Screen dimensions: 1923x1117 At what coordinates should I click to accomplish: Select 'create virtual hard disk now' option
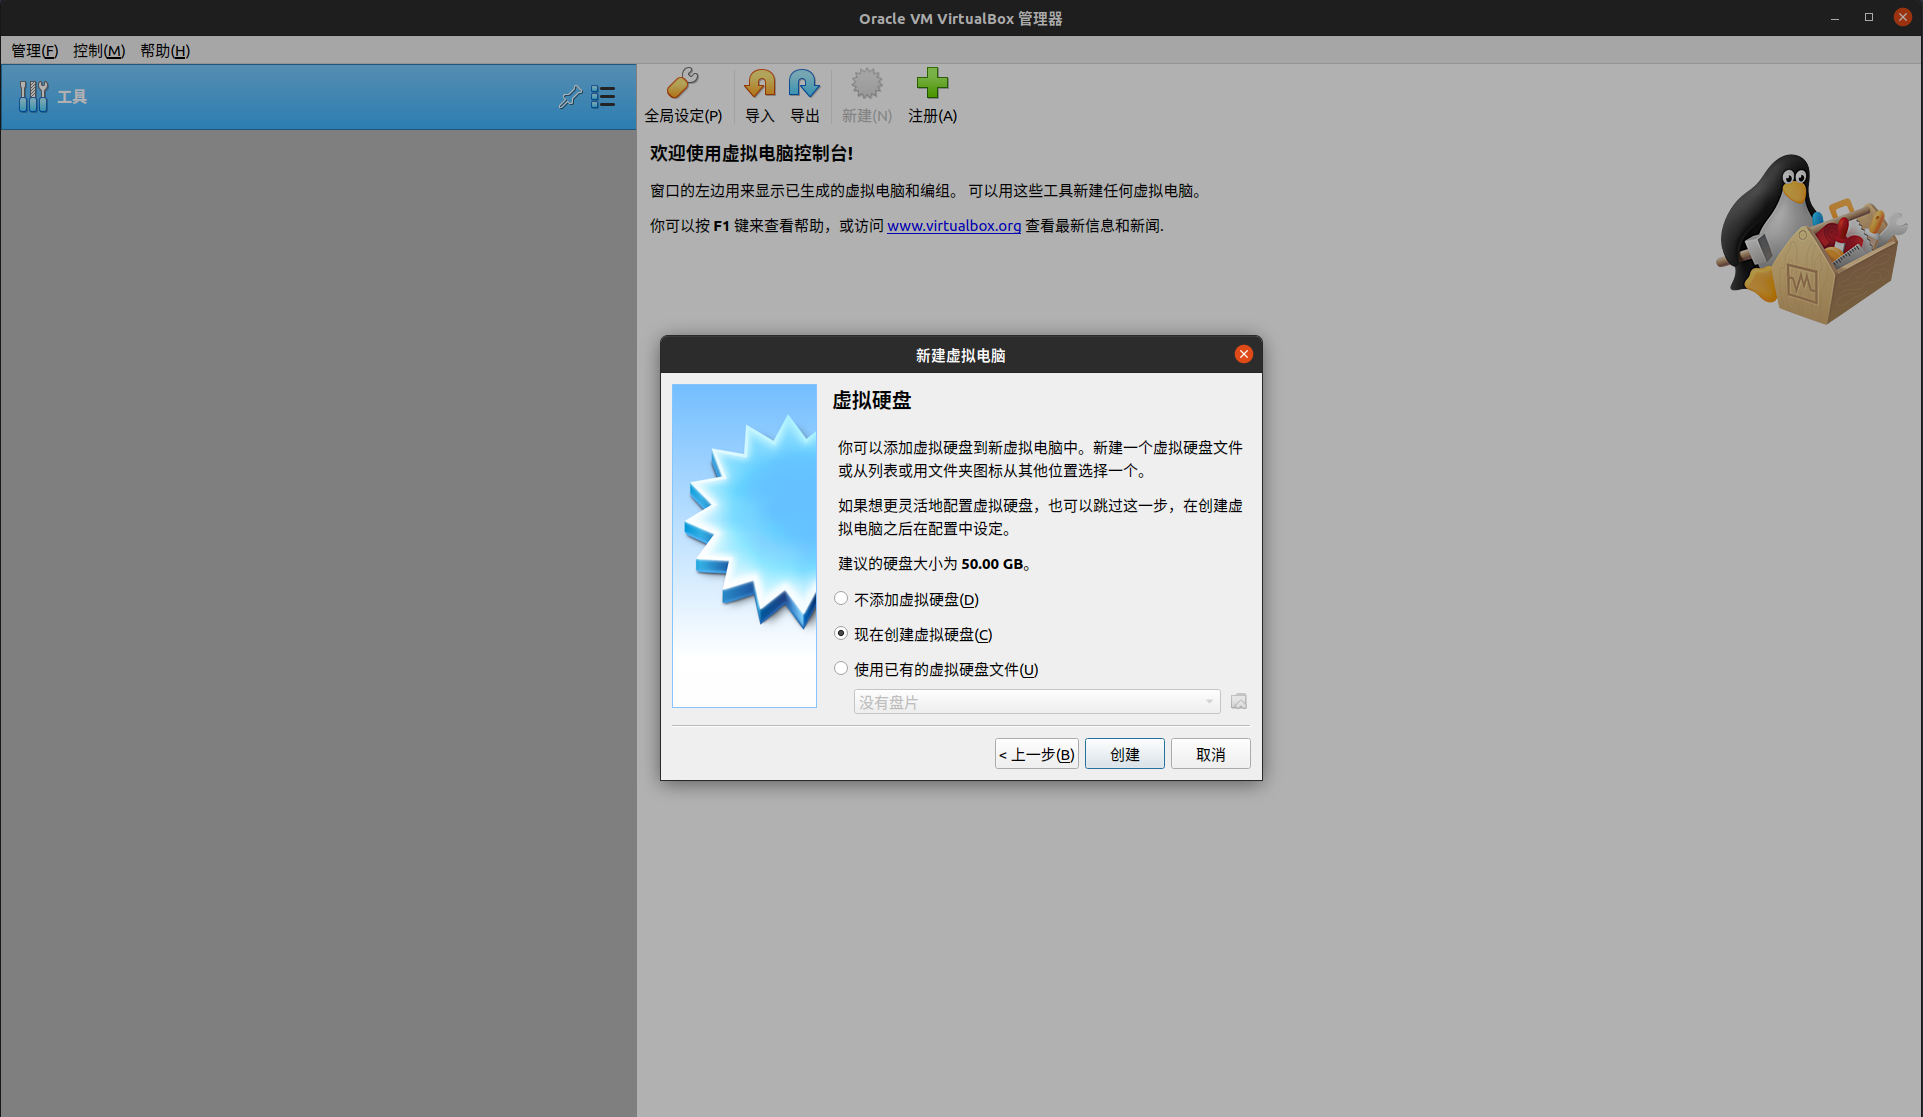click(x=914, y=634)
